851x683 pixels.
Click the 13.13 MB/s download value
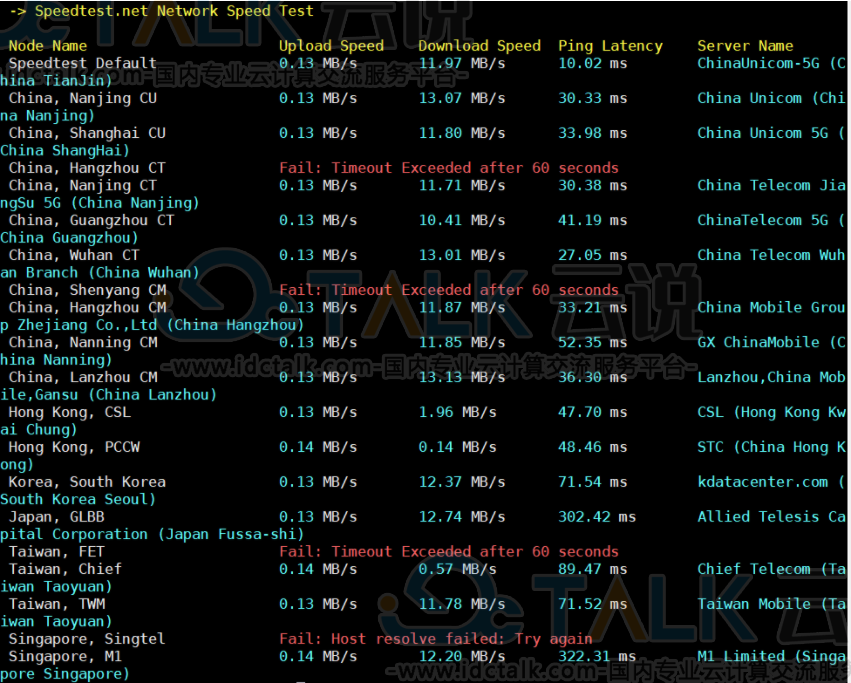tap(462, 377)
